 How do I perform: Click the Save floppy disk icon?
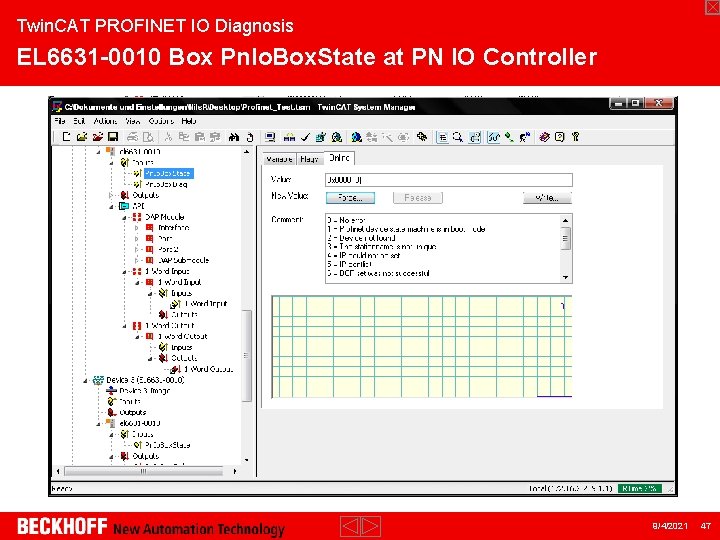(x=113, y=137)
